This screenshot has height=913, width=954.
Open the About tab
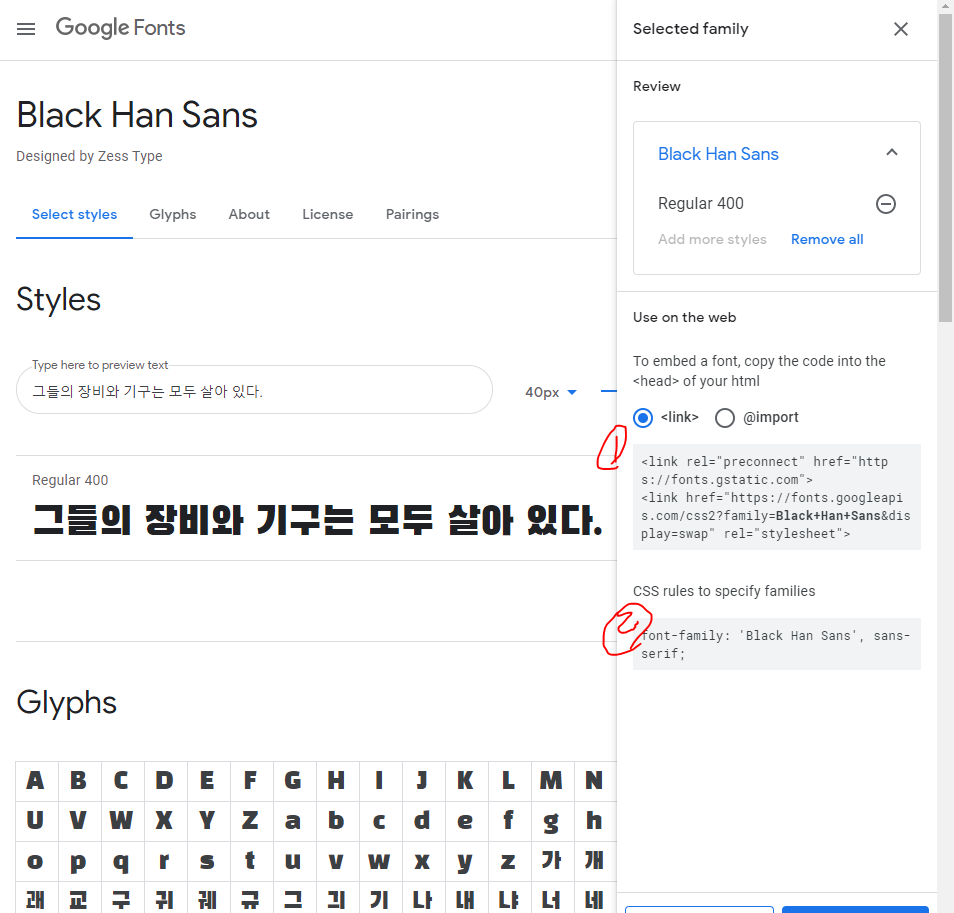pyautogui.click(x=249, y=215)
